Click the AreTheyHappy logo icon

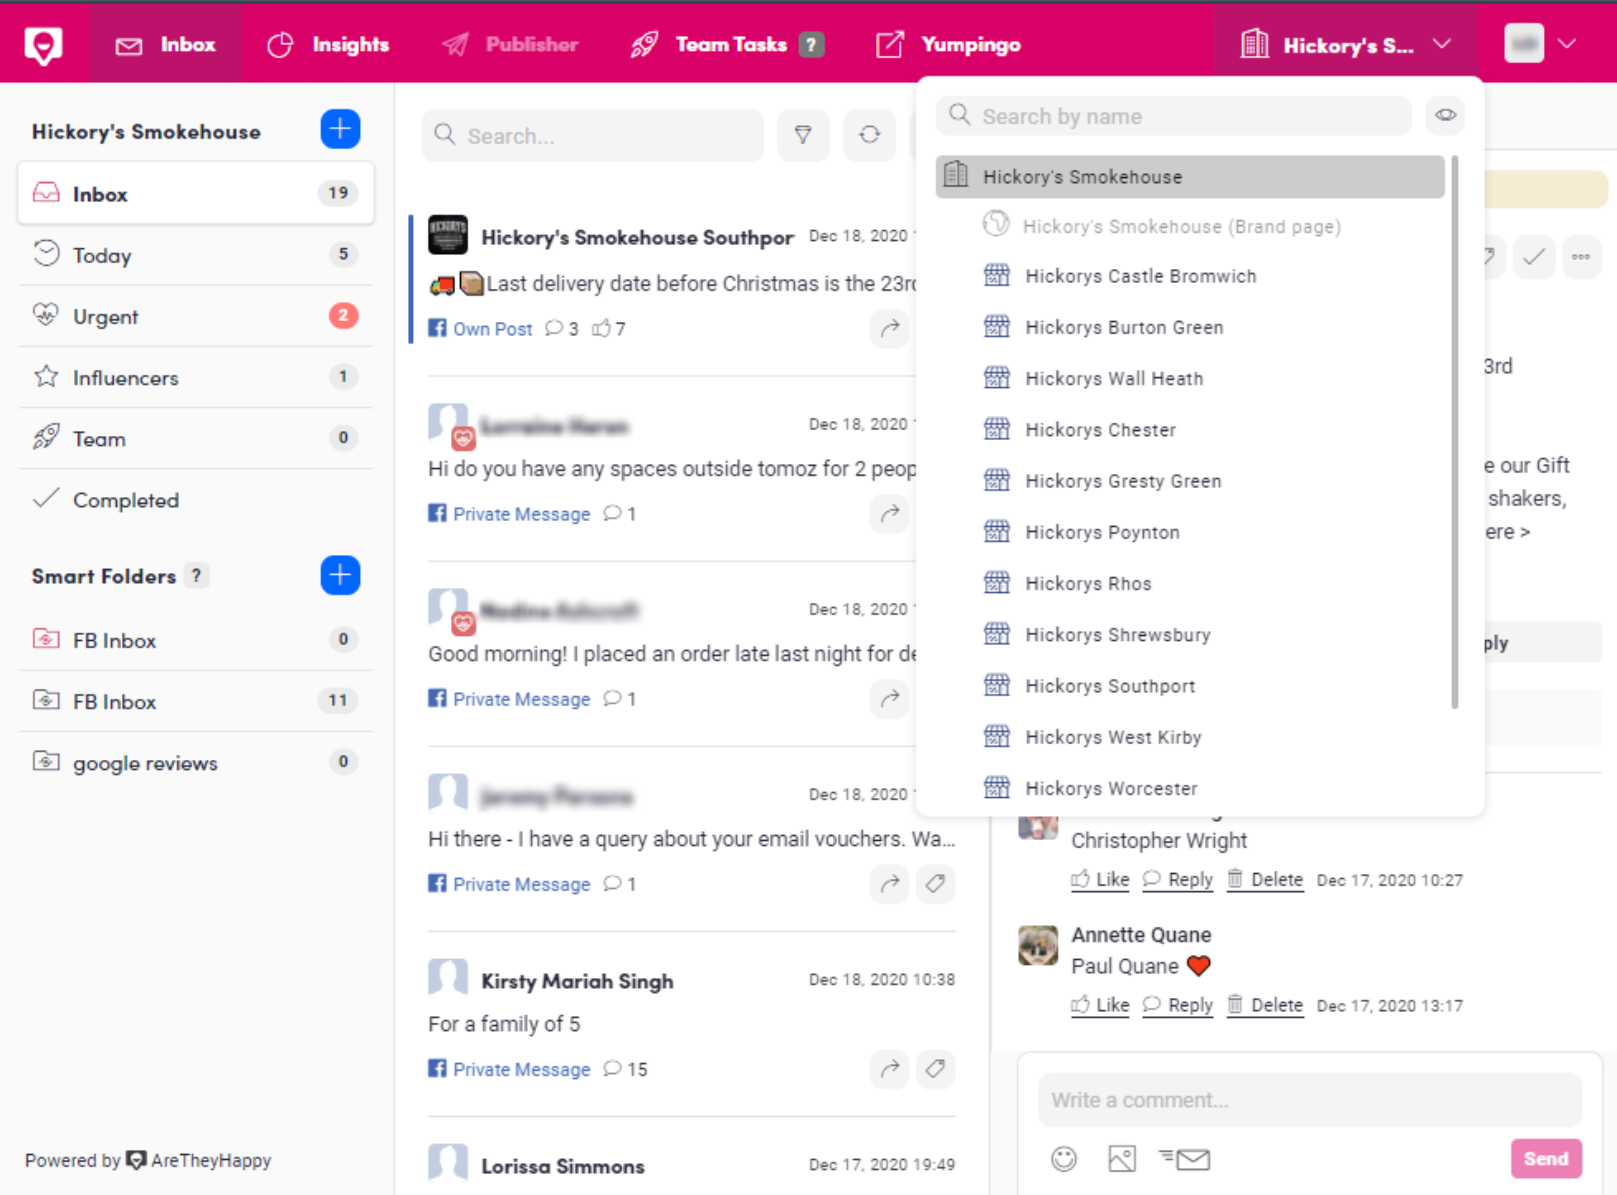[43, 45]
